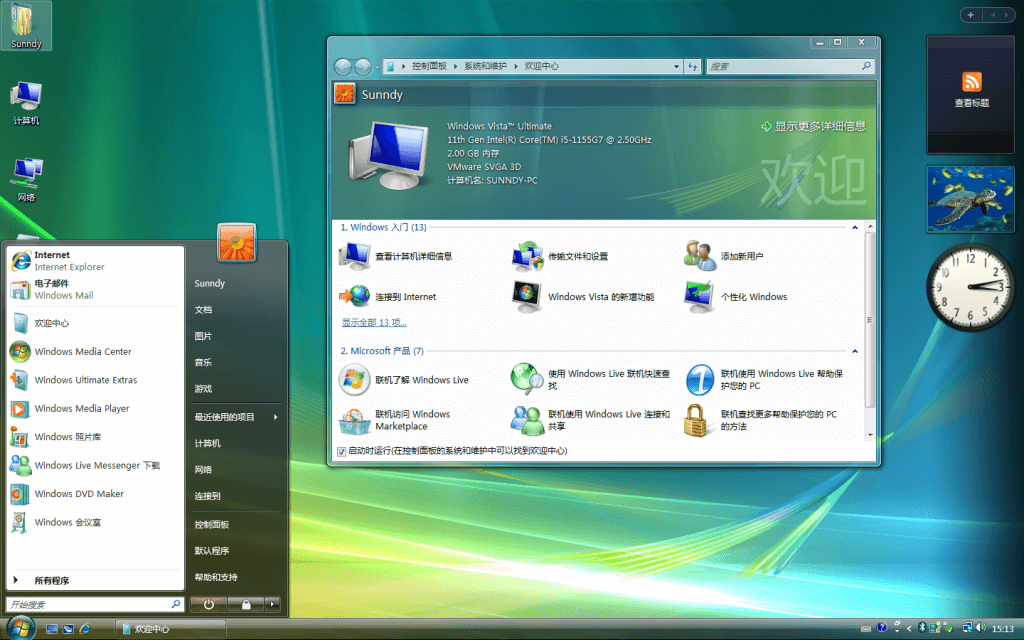Select 传输文件和设置 in Welcome Center
1024x640 pixels.
pyautogui.click(x=560, y=256)
